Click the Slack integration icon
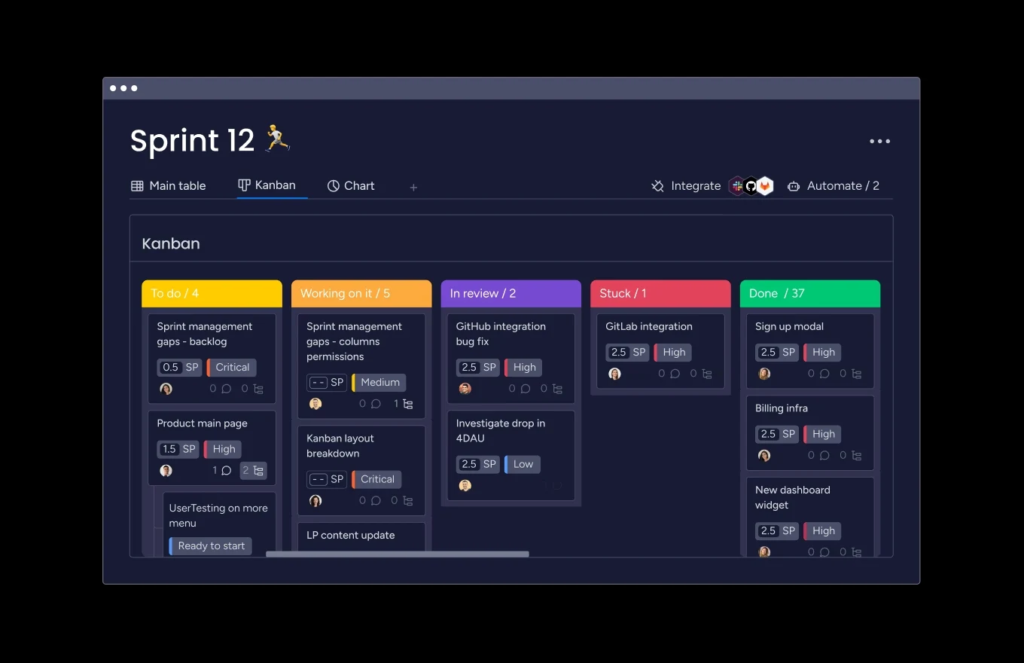The height and width of the screenshot is (663, 1024). [737, 186]
